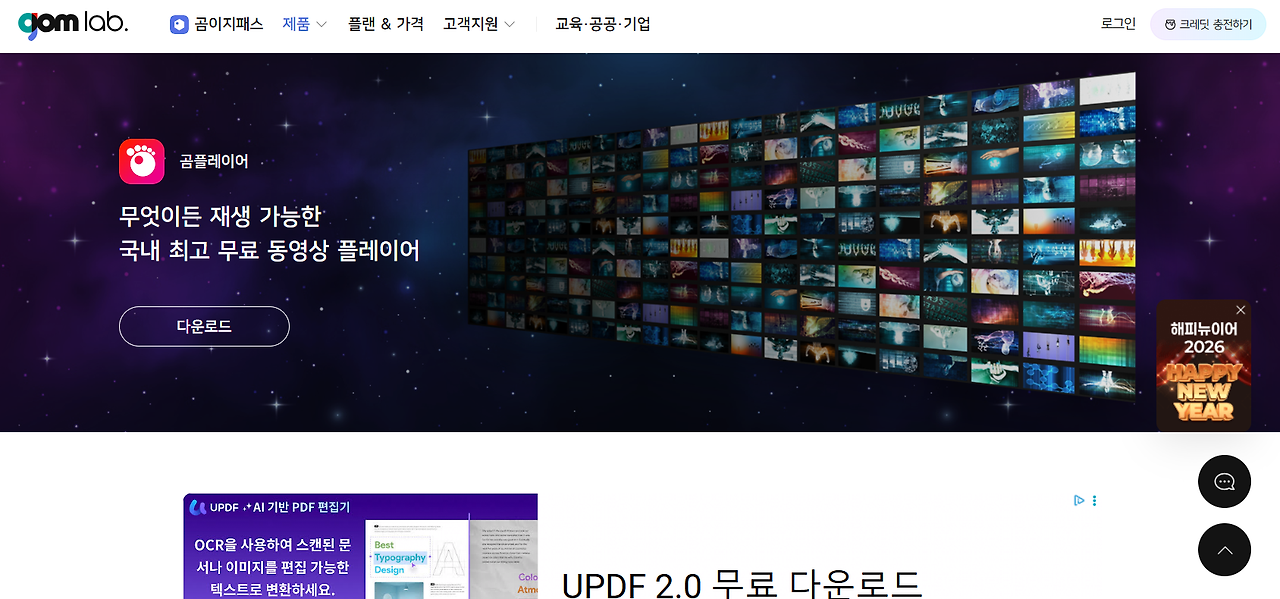Click the GOM Lab logo

(x=73, y=24)
